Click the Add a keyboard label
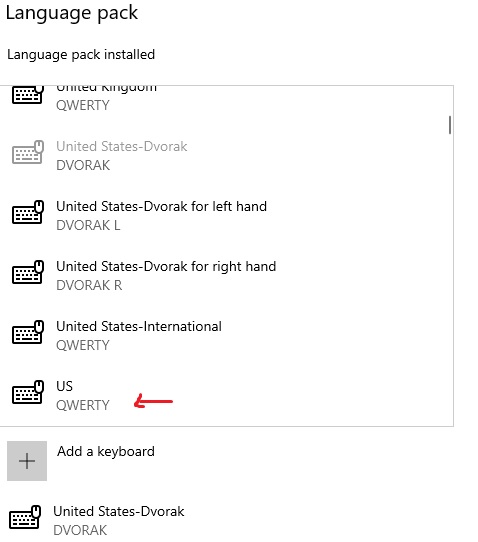 [106, 451]
